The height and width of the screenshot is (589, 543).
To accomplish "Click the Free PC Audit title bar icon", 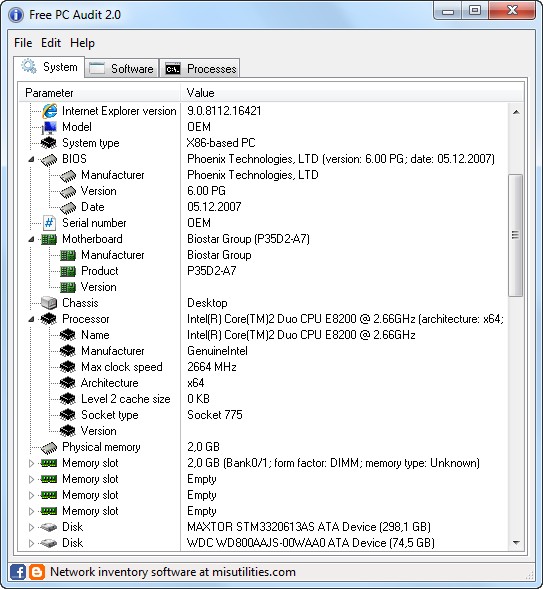I will [x=16, y=15].
